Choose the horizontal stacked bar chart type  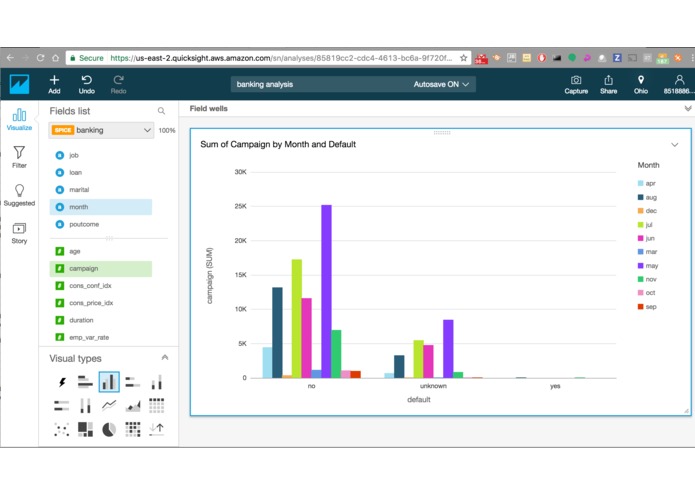click(x=133, y=382)
